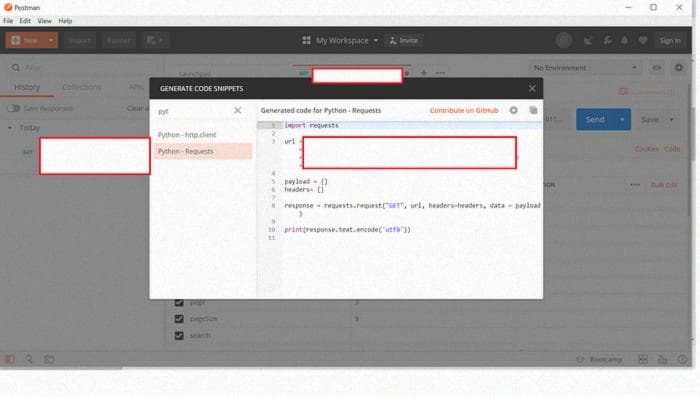Click the Runner button
The height and width of the screenshot is (397, 700).
click(x=118, y=40)
